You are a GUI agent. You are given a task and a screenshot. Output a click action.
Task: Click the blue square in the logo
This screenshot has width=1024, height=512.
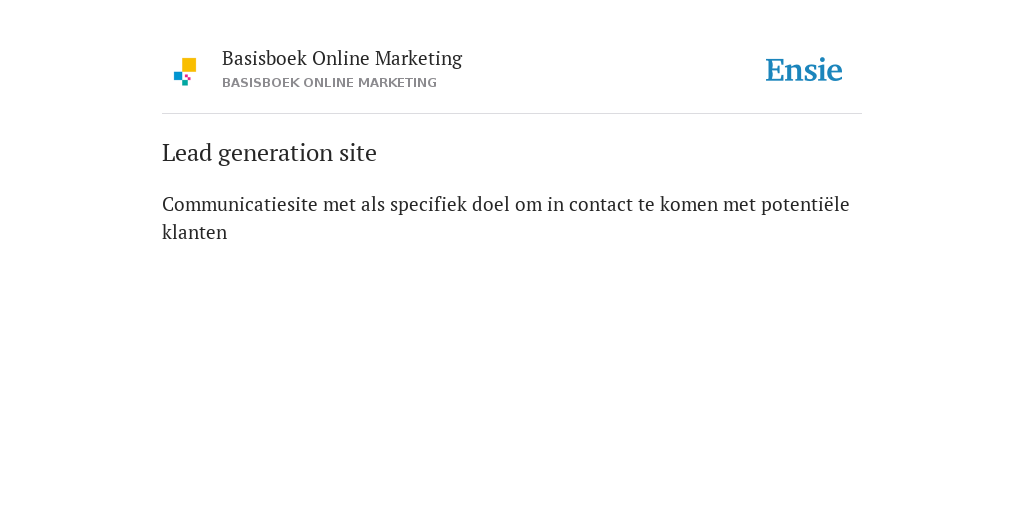coord(178,76)
